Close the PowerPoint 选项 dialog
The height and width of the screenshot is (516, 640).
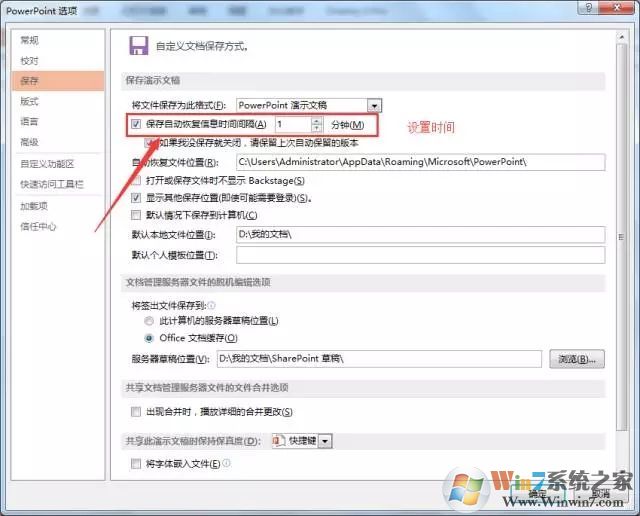pos(617,8)
